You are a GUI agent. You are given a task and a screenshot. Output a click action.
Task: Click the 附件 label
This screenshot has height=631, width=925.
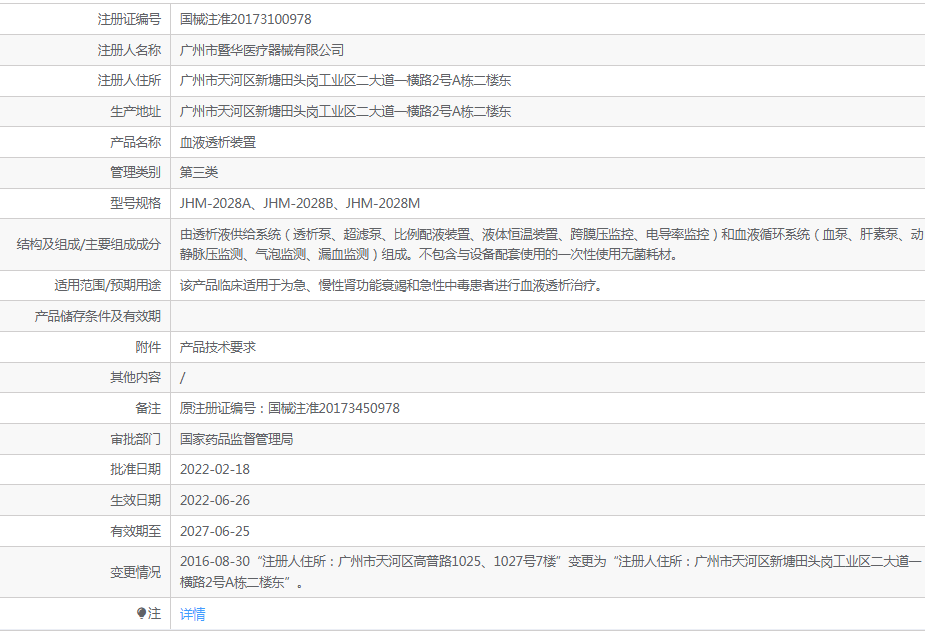tap(148, 347)
